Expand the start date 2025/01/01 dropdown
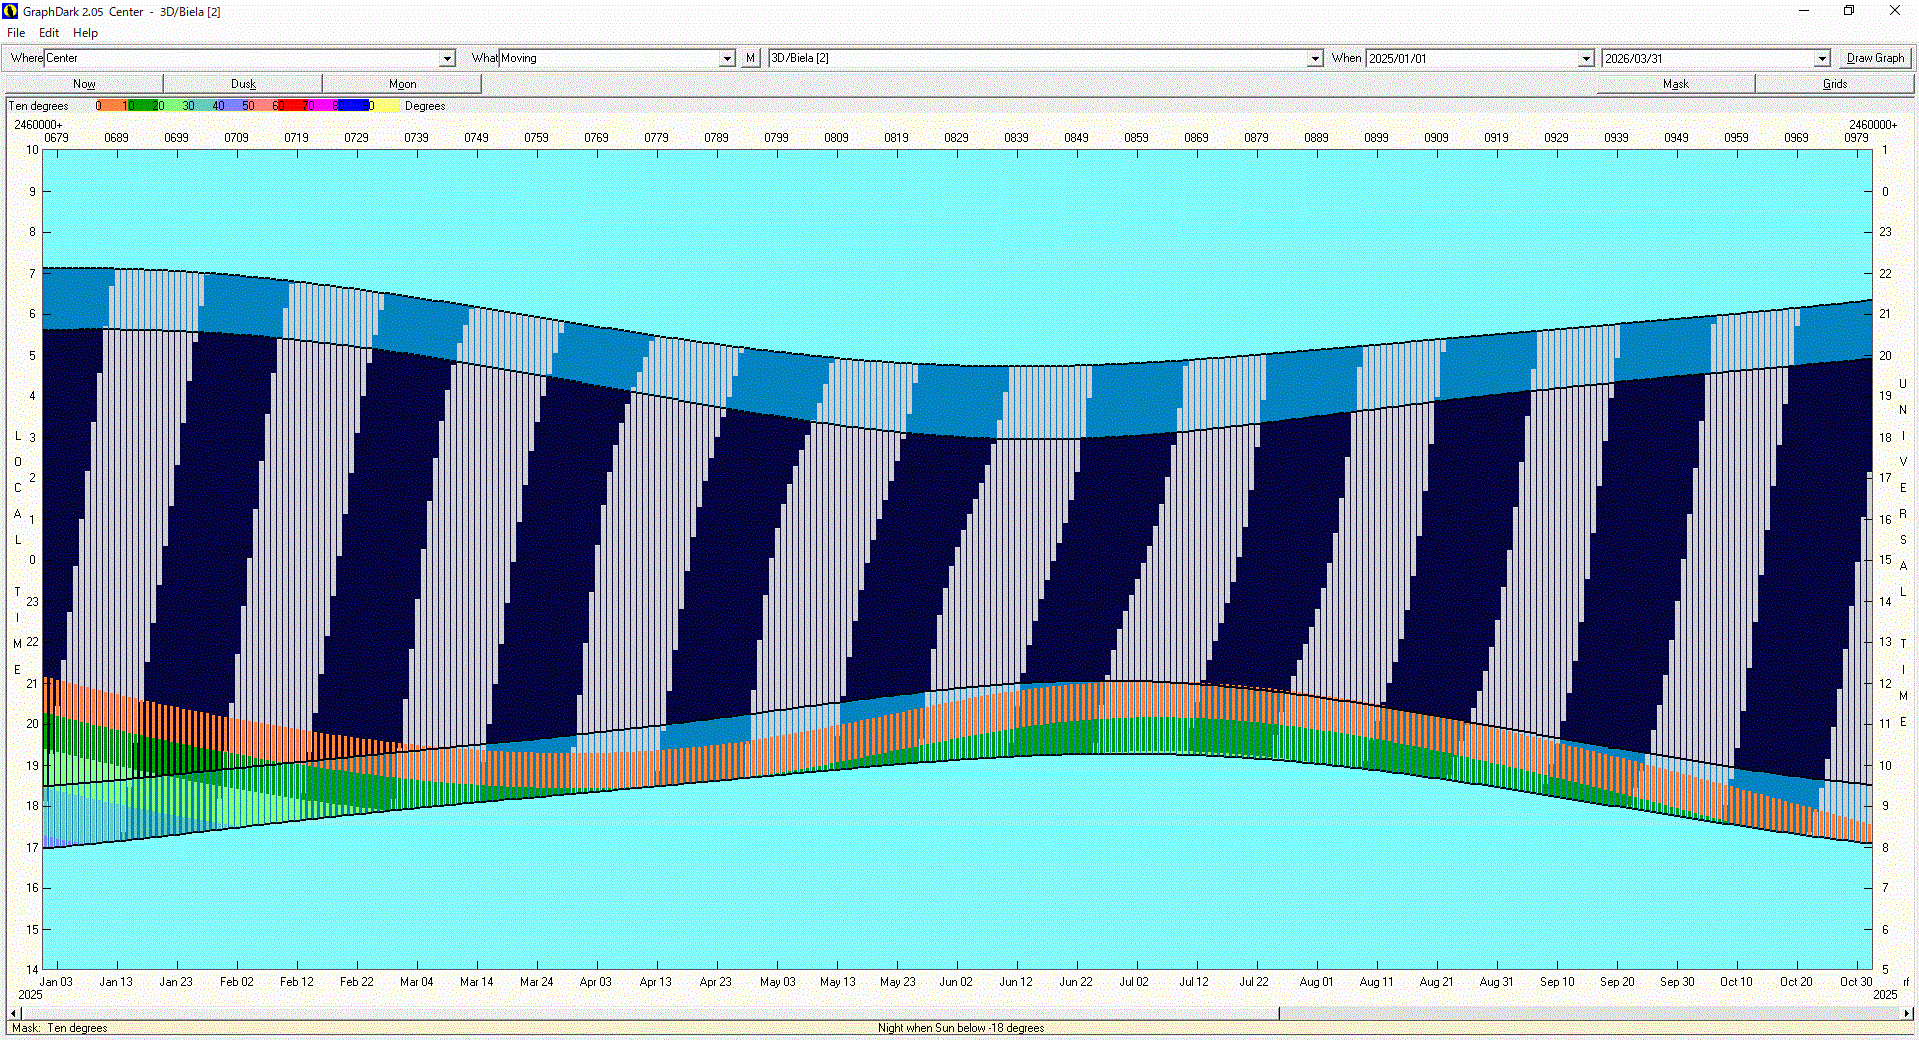Image resolution: width=1919 pixels, height=1040 pixels. [1585, 59]
